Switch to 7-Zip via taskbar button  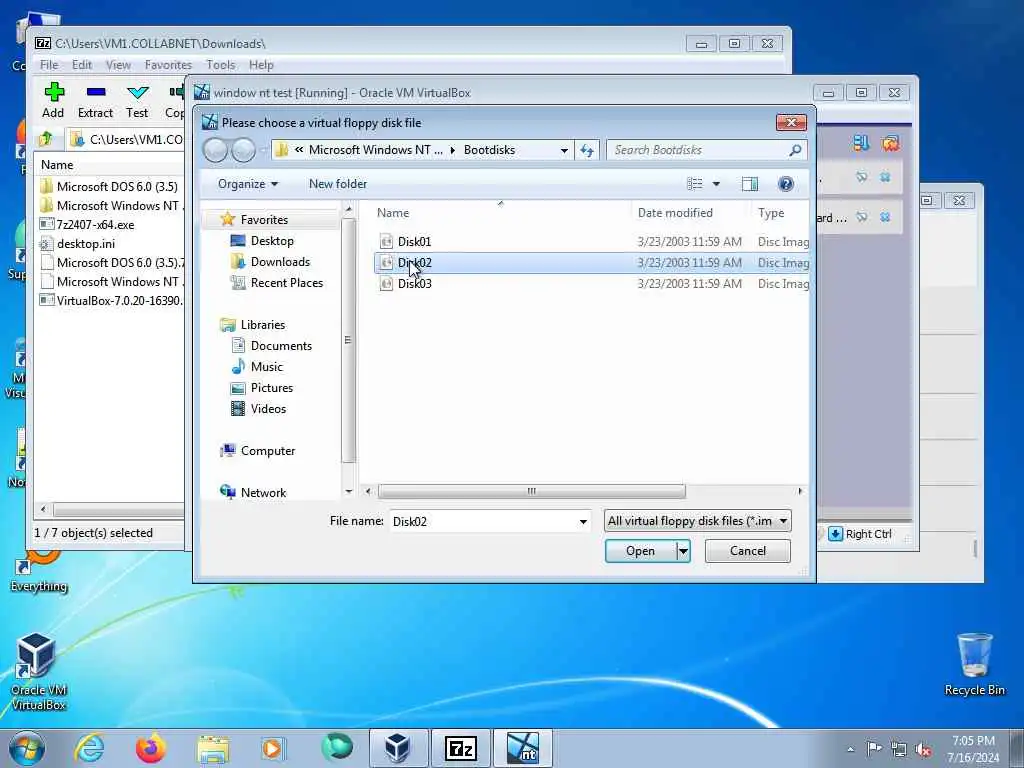click(460, 748)
